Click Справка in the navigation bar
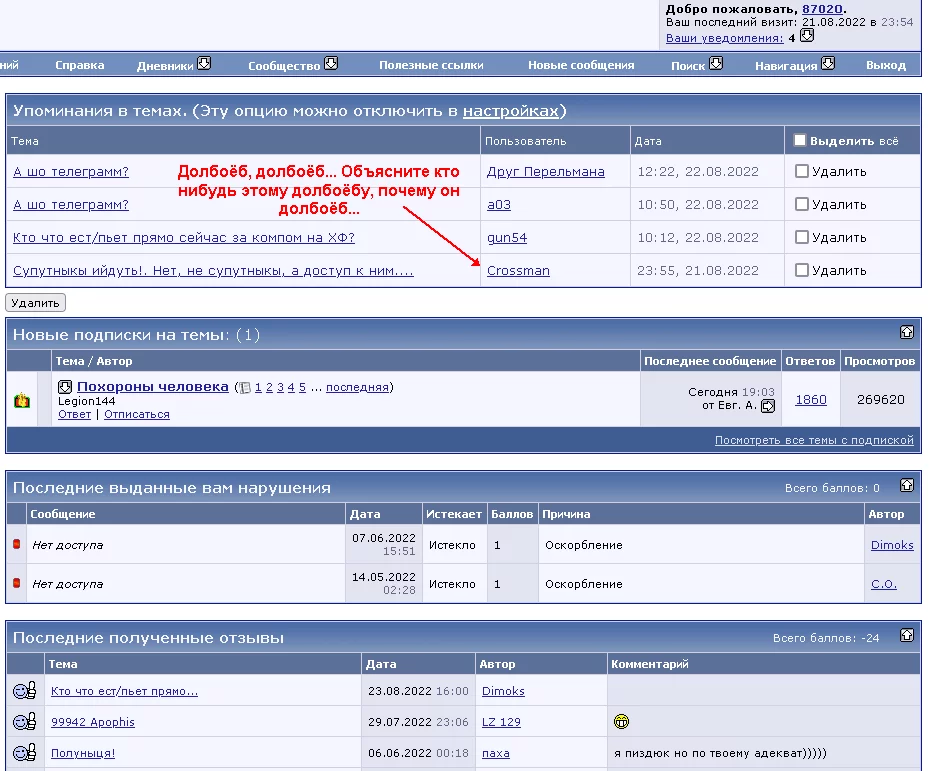The width and height of the screenshot is (934, 771). point(80,65)
